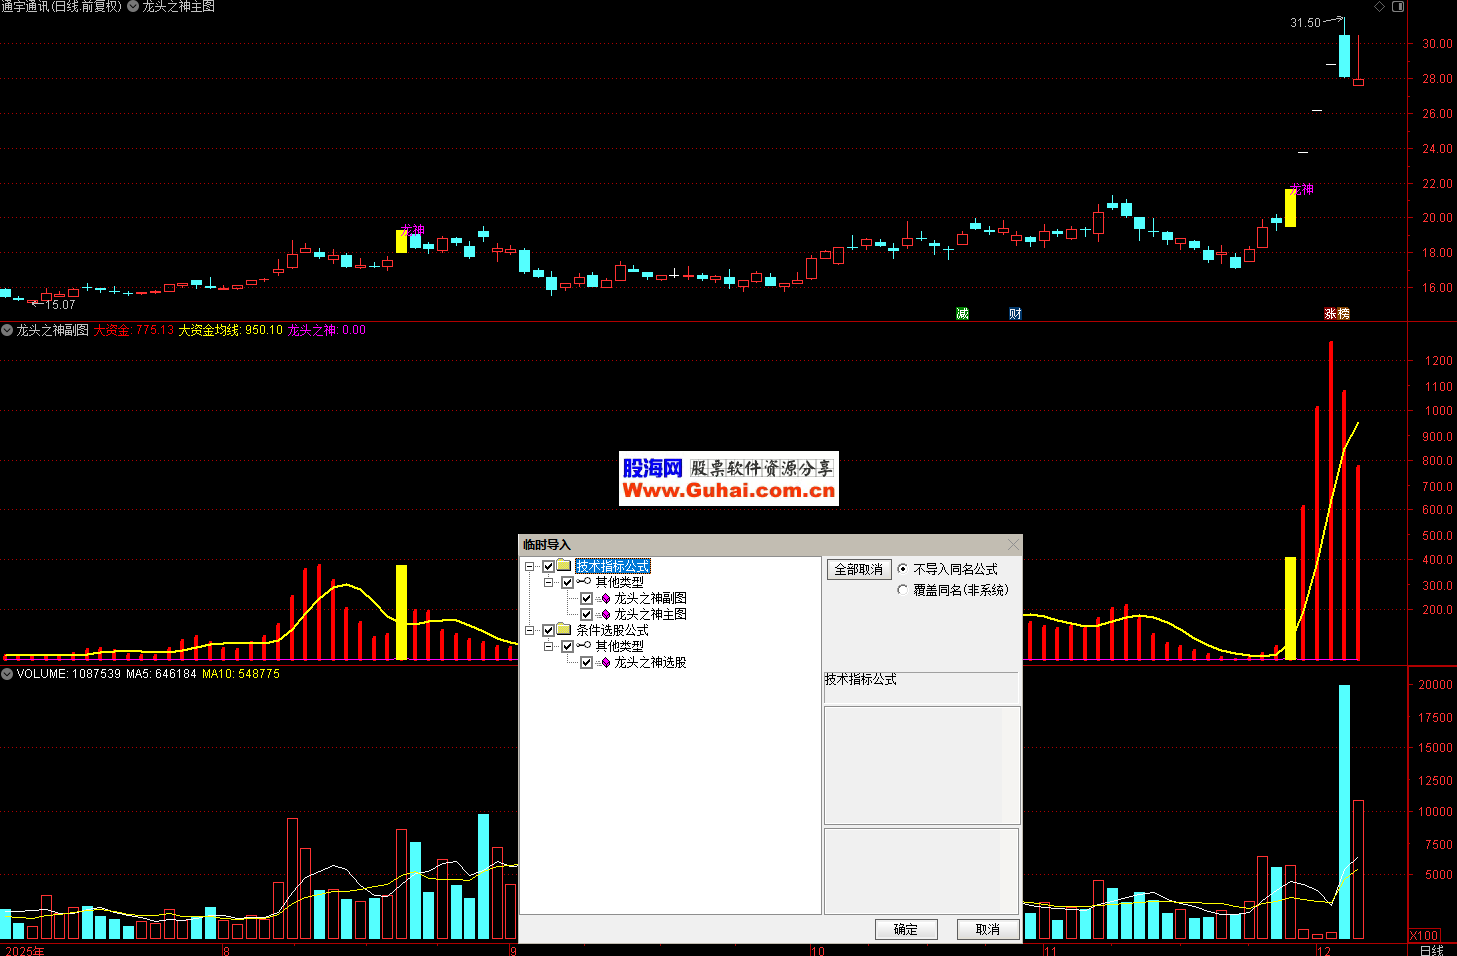Screen dimensions: 1457x956
Task: Click the green 减 event marker
Action: pos(962,314)
